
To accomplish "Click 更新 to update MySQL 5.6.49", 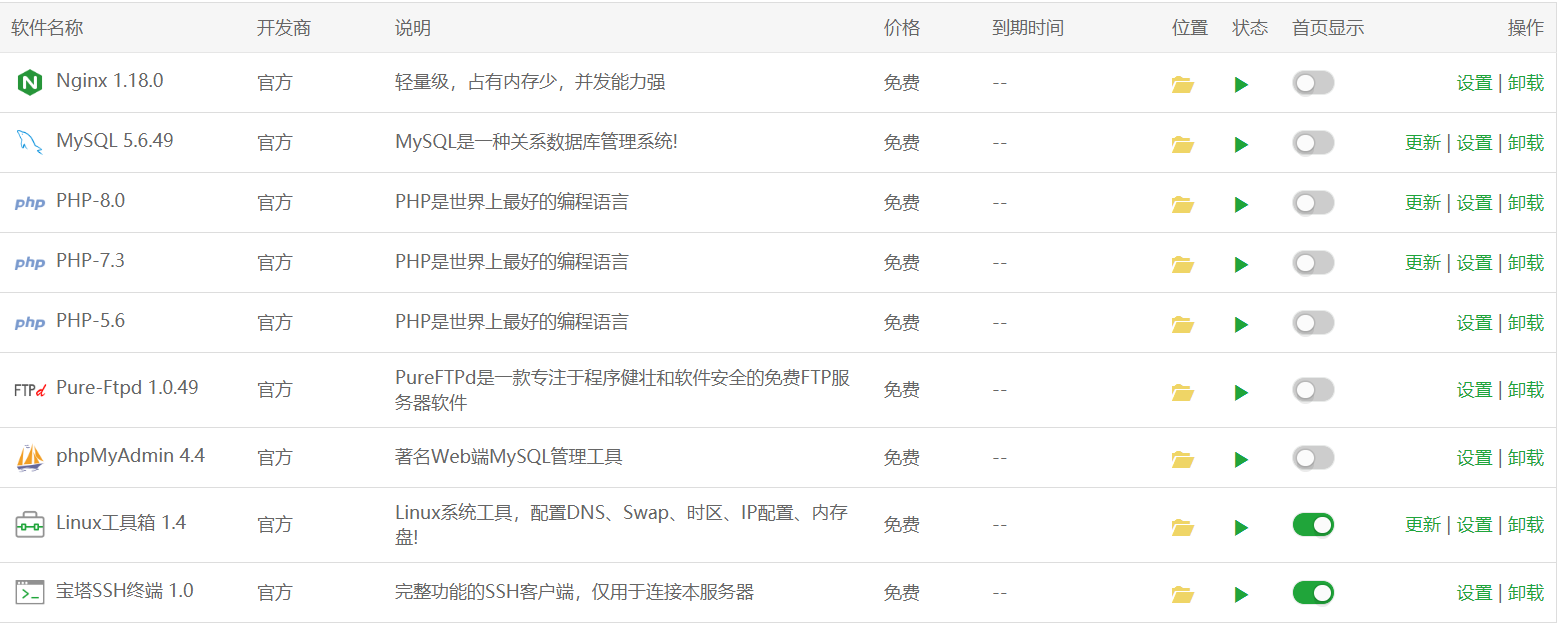I will click(x=1423, y=143).
